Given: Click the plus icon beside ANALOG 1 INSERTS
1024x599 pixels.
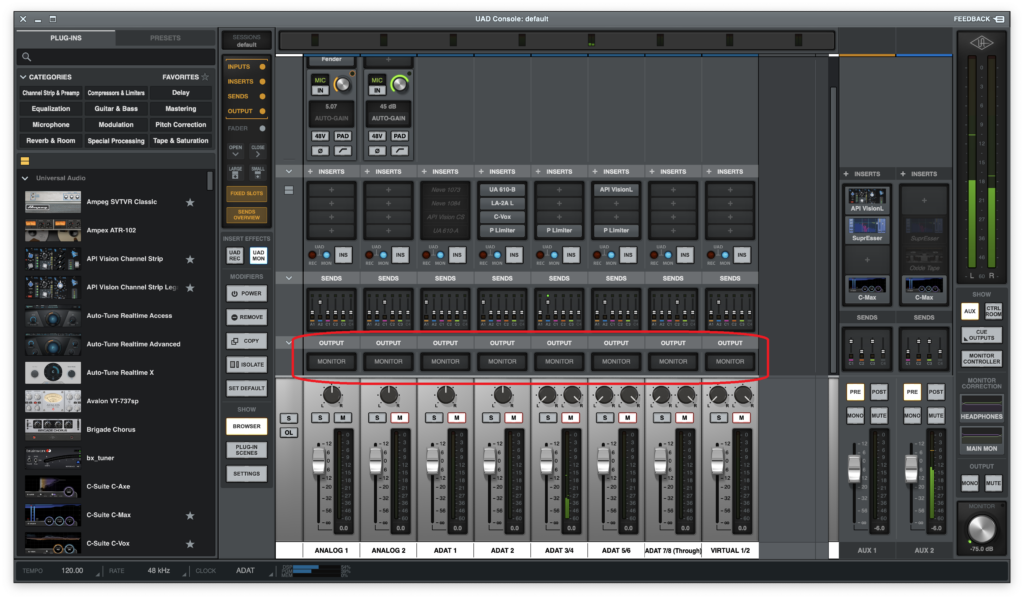Looking at the screenshot, I should [310, 171].
